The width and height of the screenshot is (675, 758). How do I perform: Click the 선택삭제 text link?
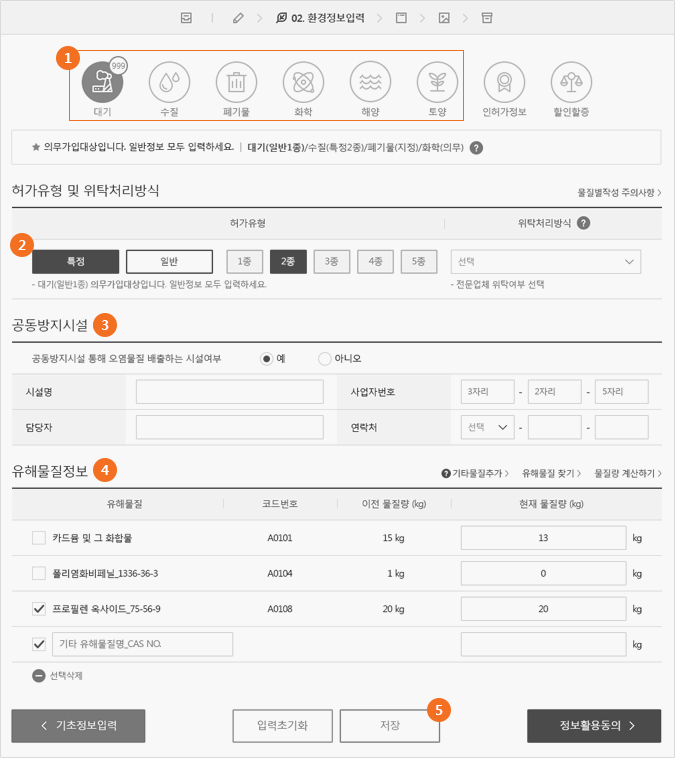(x=66, y=675)
